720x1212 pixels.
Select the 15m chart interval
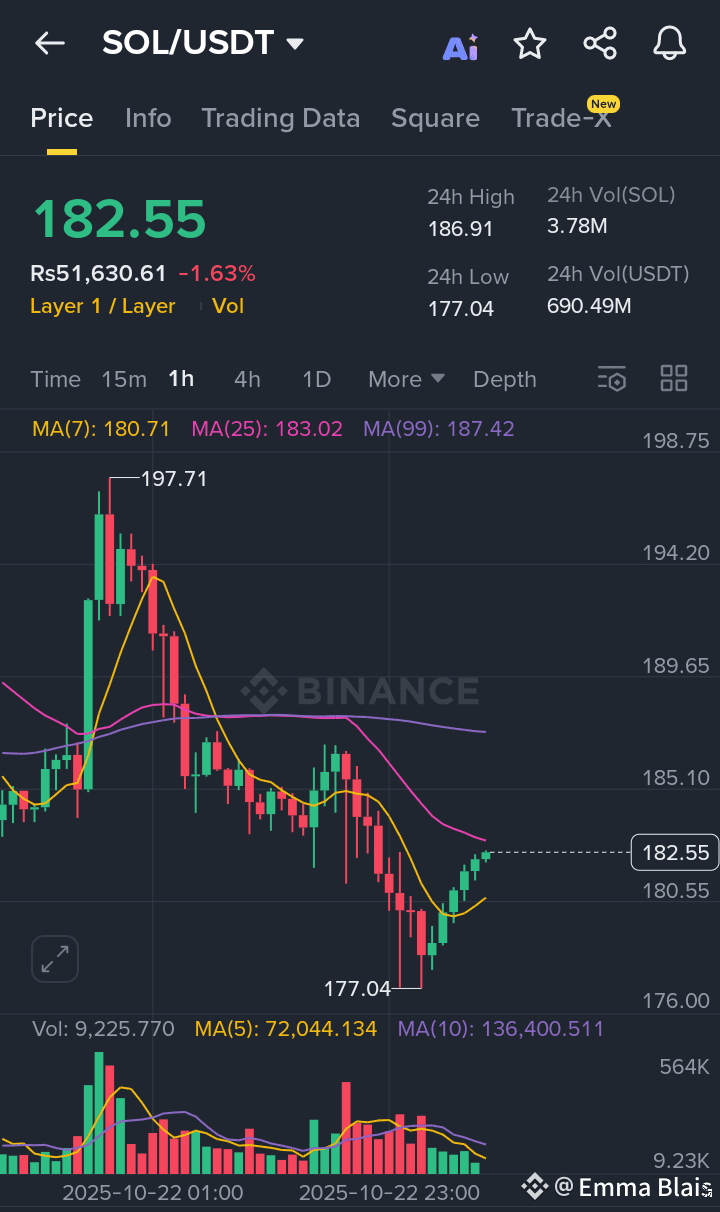124,379
